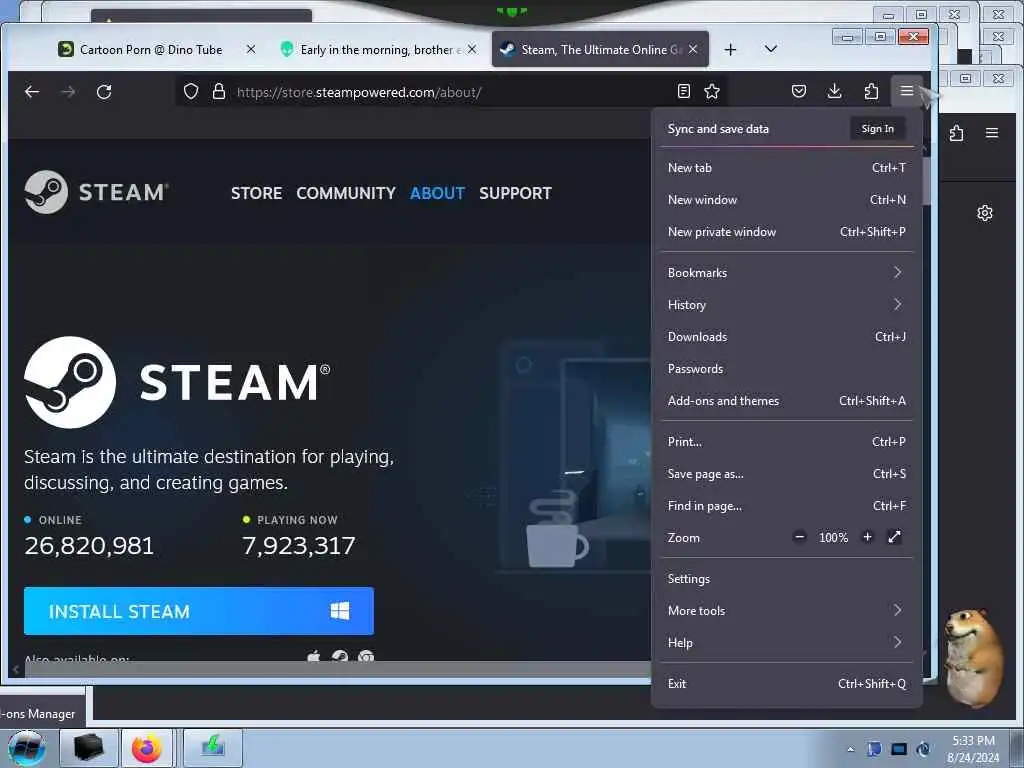
Task: Click extensions icon in background window
Action: (x=956, y=133)
